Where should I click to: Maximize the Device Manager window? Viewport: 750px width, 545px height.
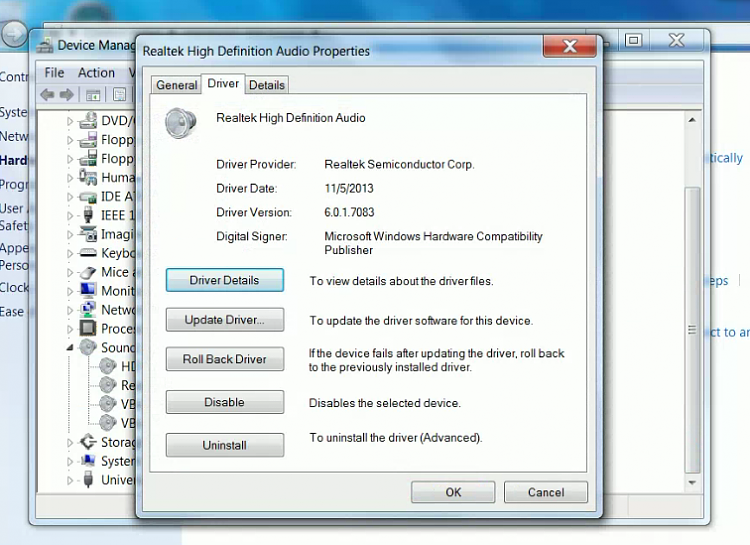tap(634, 40)
